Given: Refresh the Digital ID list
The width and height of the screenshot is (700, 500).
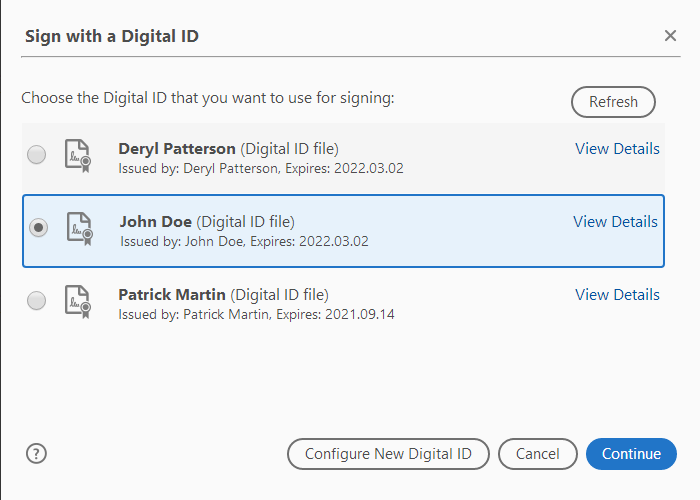Looking at the screenshot, I should click(x=613, y=102).
